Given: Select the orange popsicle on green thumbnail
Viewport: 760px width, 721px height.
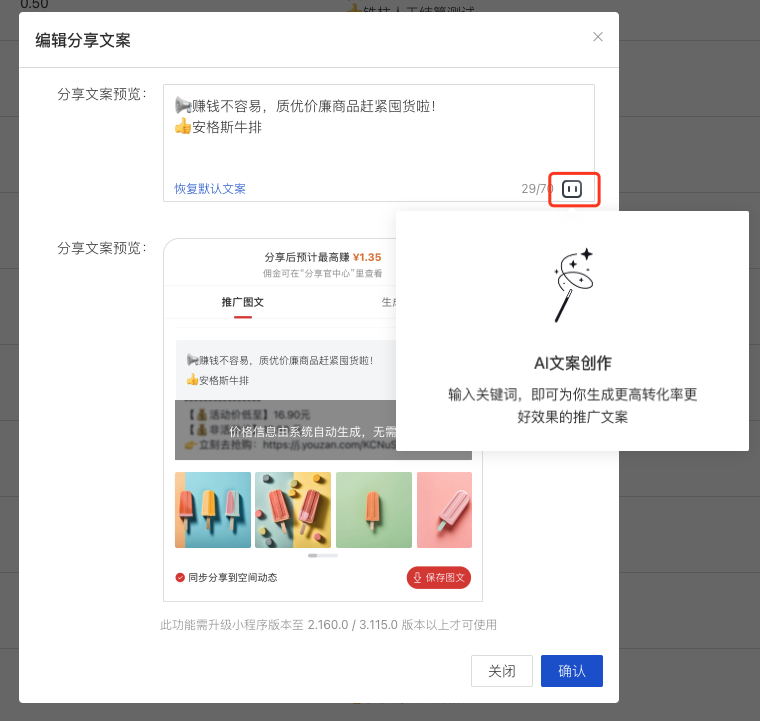Looking at the screenshot, I should [374, 510].
